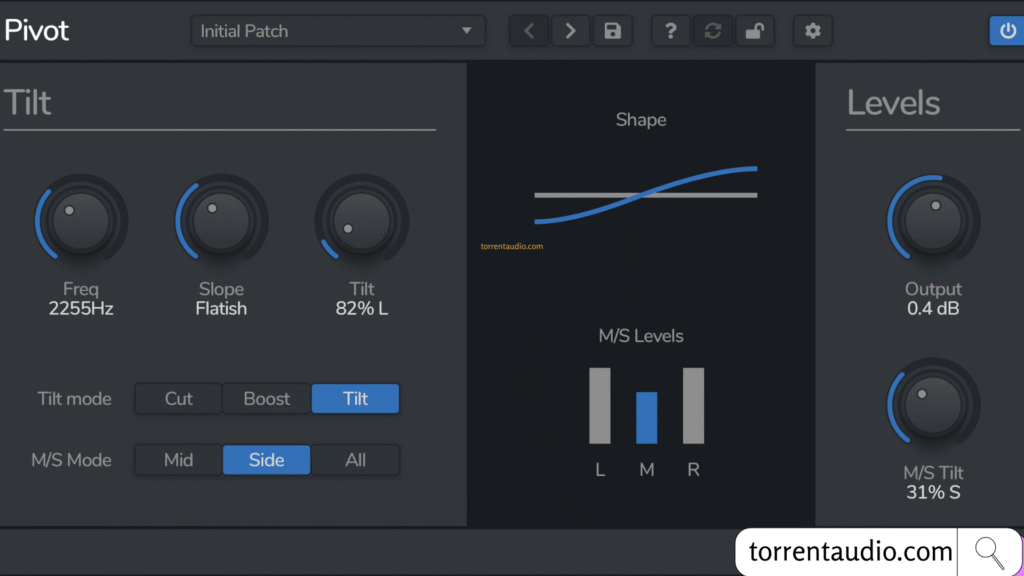Toggle the blue power bypass button
The height and width of the screenshot is (576, 1024).
(x=1007, y=31)
